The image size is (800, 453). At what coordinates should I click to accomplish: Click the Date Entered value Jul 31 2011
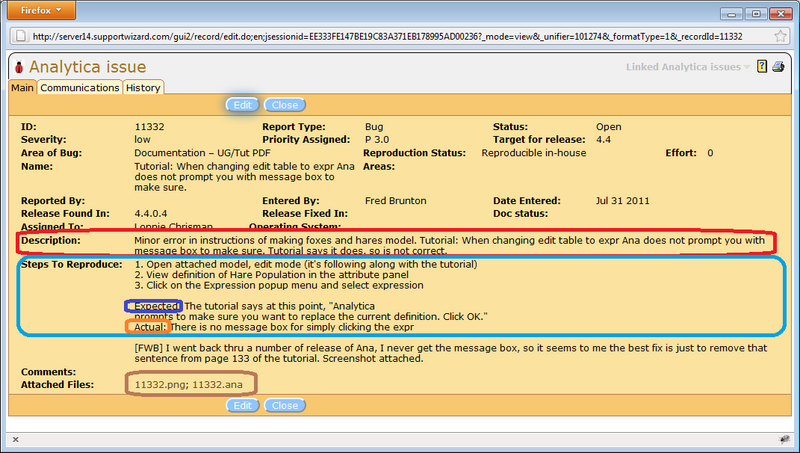click(x=622, y=201)
